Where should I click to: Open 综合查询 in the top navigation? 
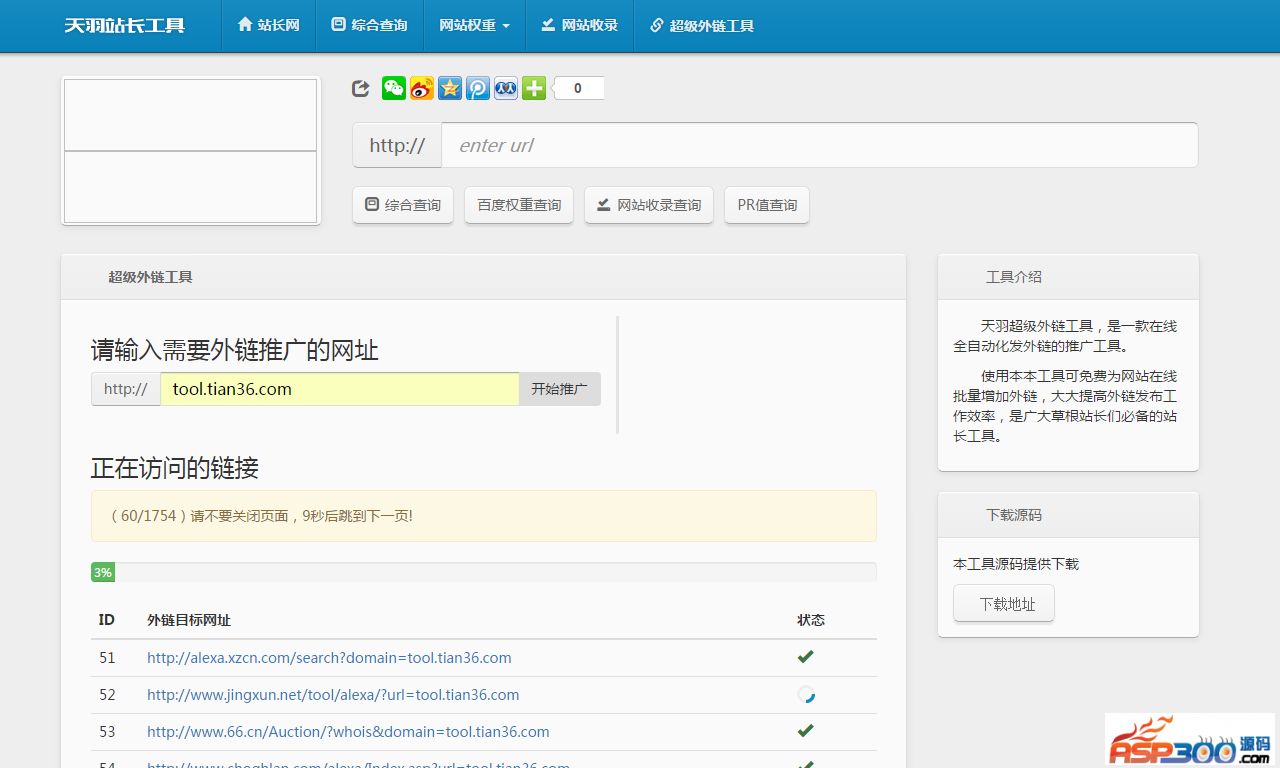pos(369,25)
